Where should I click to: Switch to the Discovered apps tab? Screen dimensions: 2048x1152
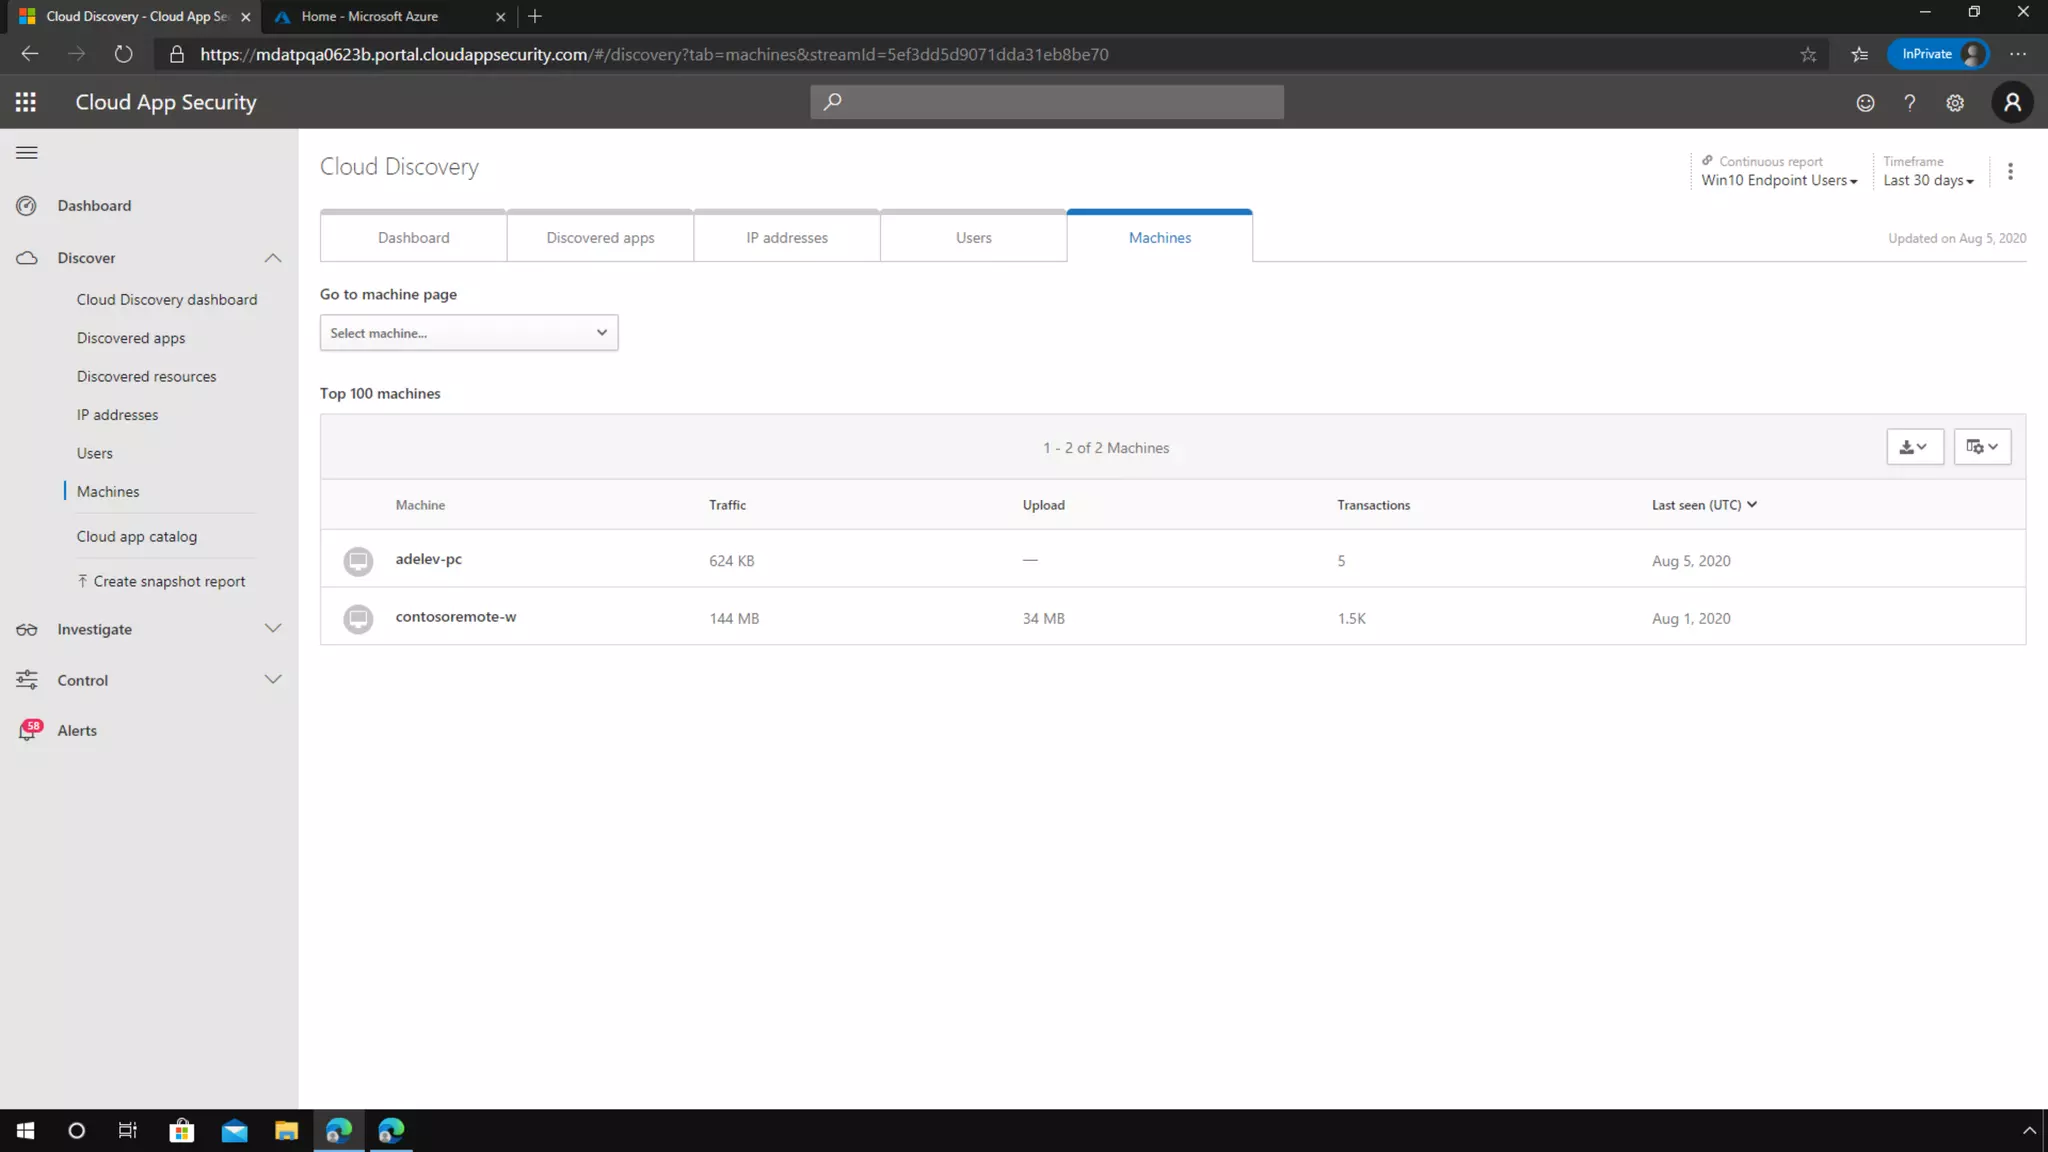point(600,238)
